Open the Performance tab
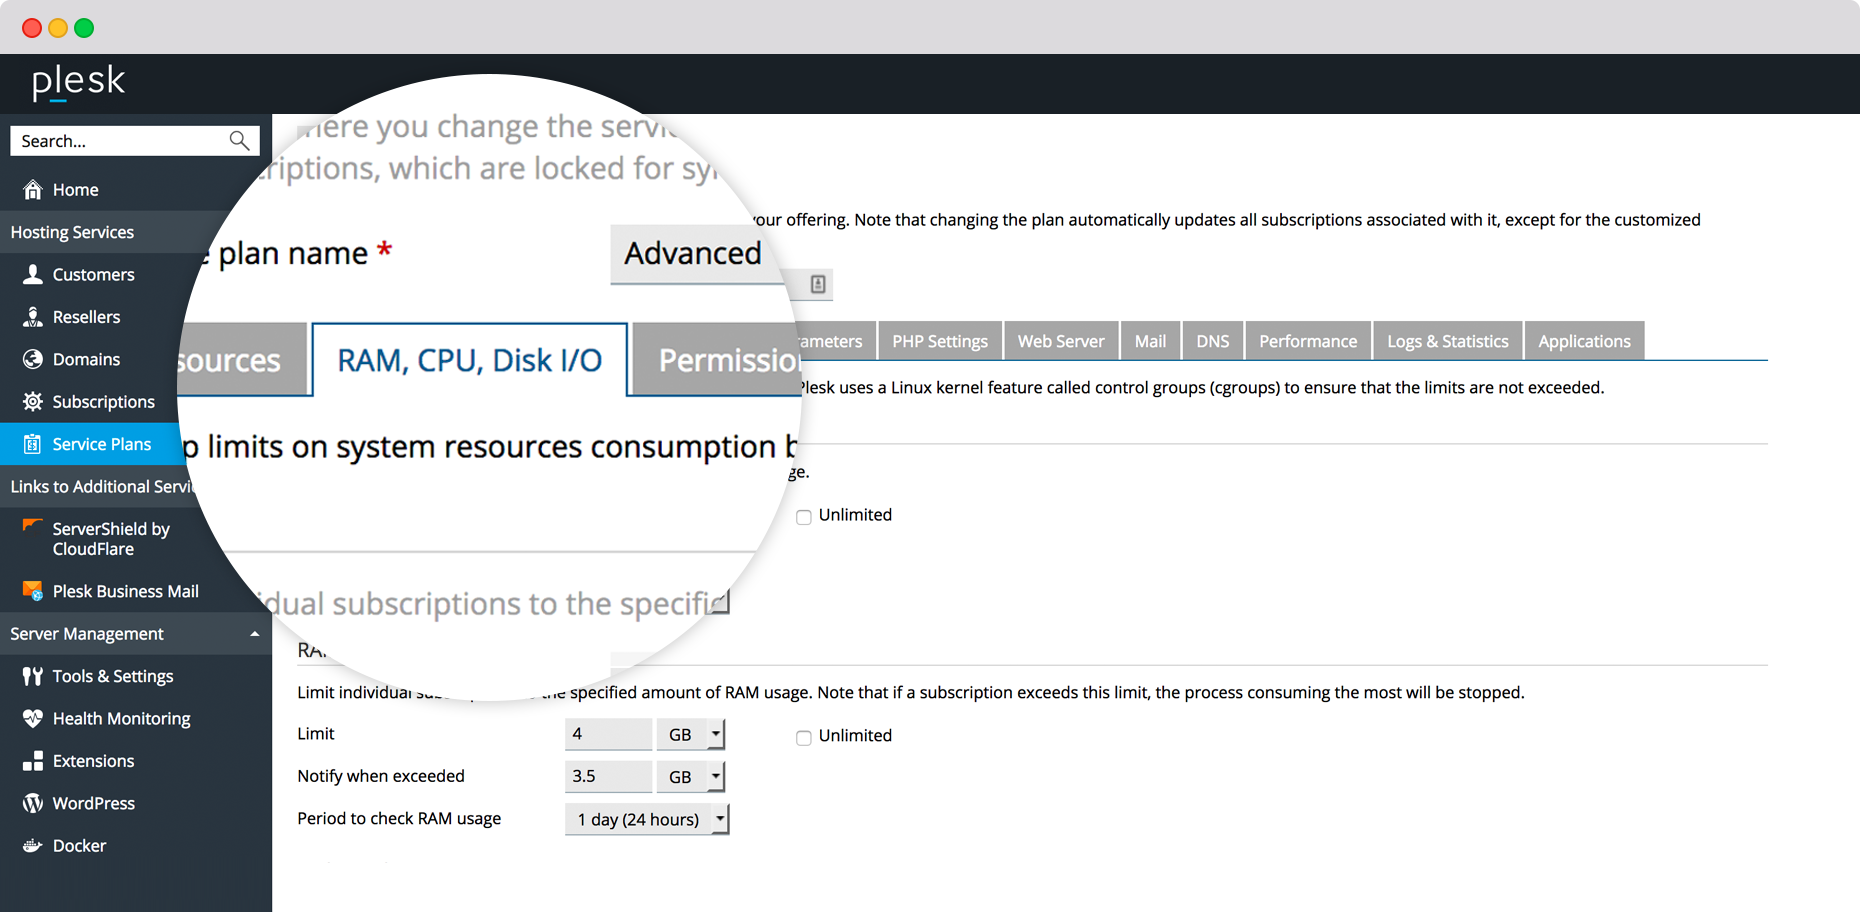 [1307, 341]
